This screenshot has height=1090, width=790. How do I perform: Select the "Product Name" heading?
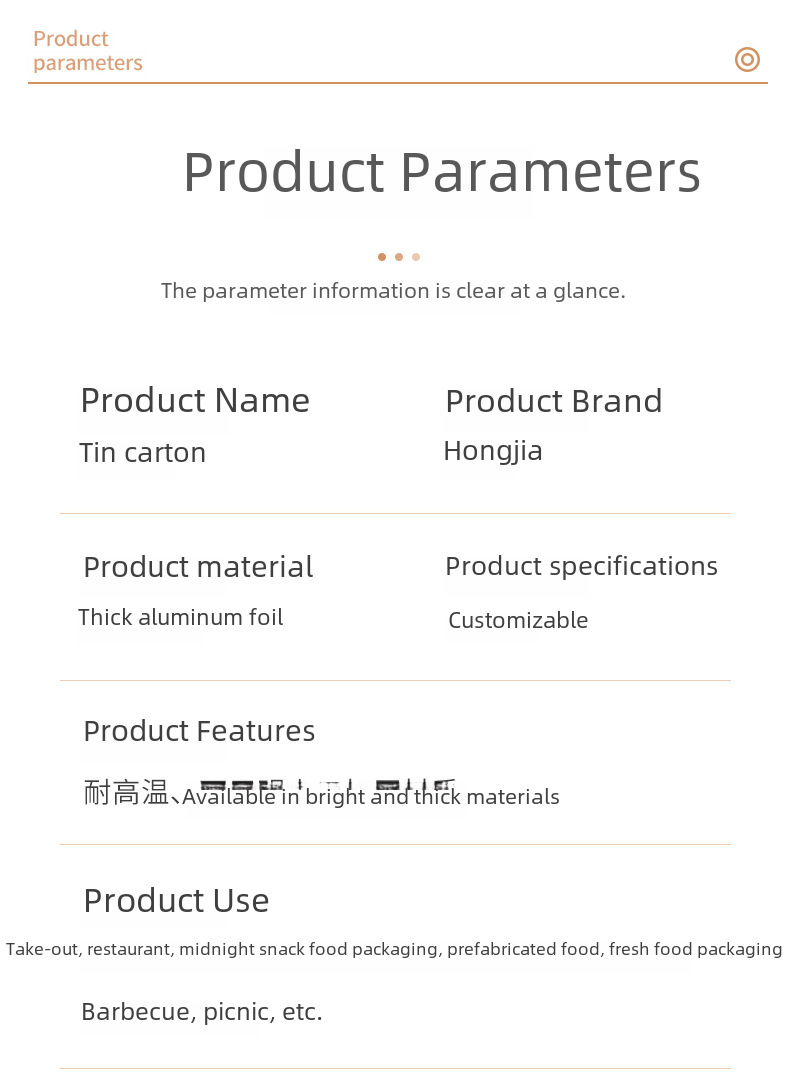point(195,401)
